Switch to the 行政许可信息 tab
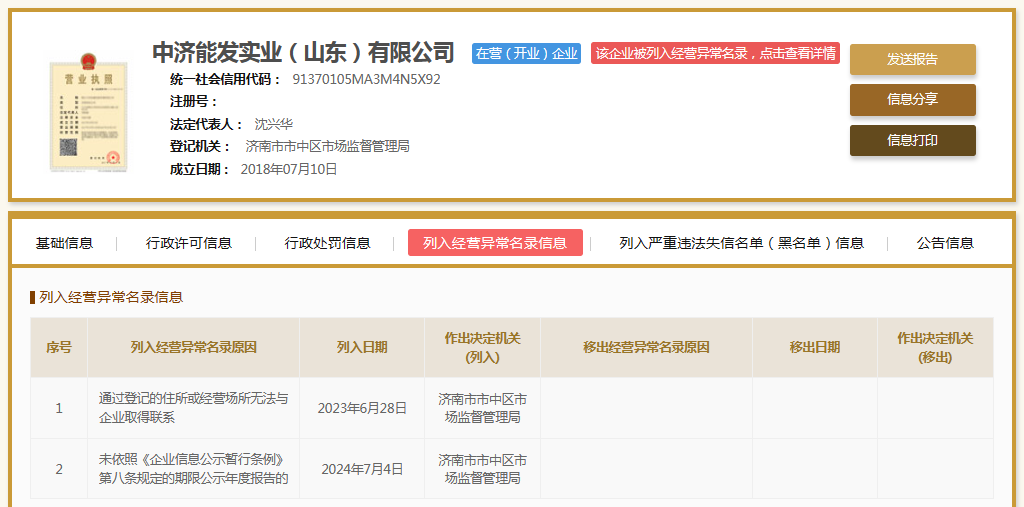 click(188, 243)
